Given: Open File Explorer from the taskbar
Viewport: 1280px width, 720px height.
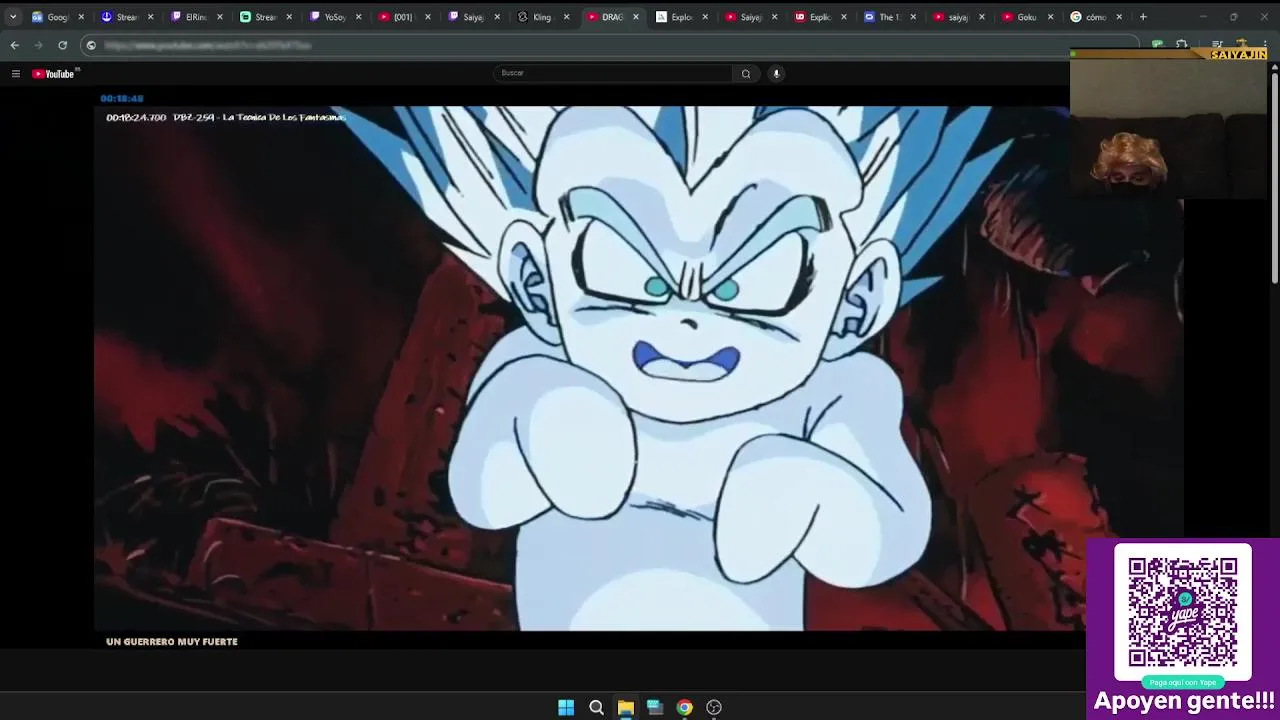Looking at the screenshot, I should click(x=625, y=707).
